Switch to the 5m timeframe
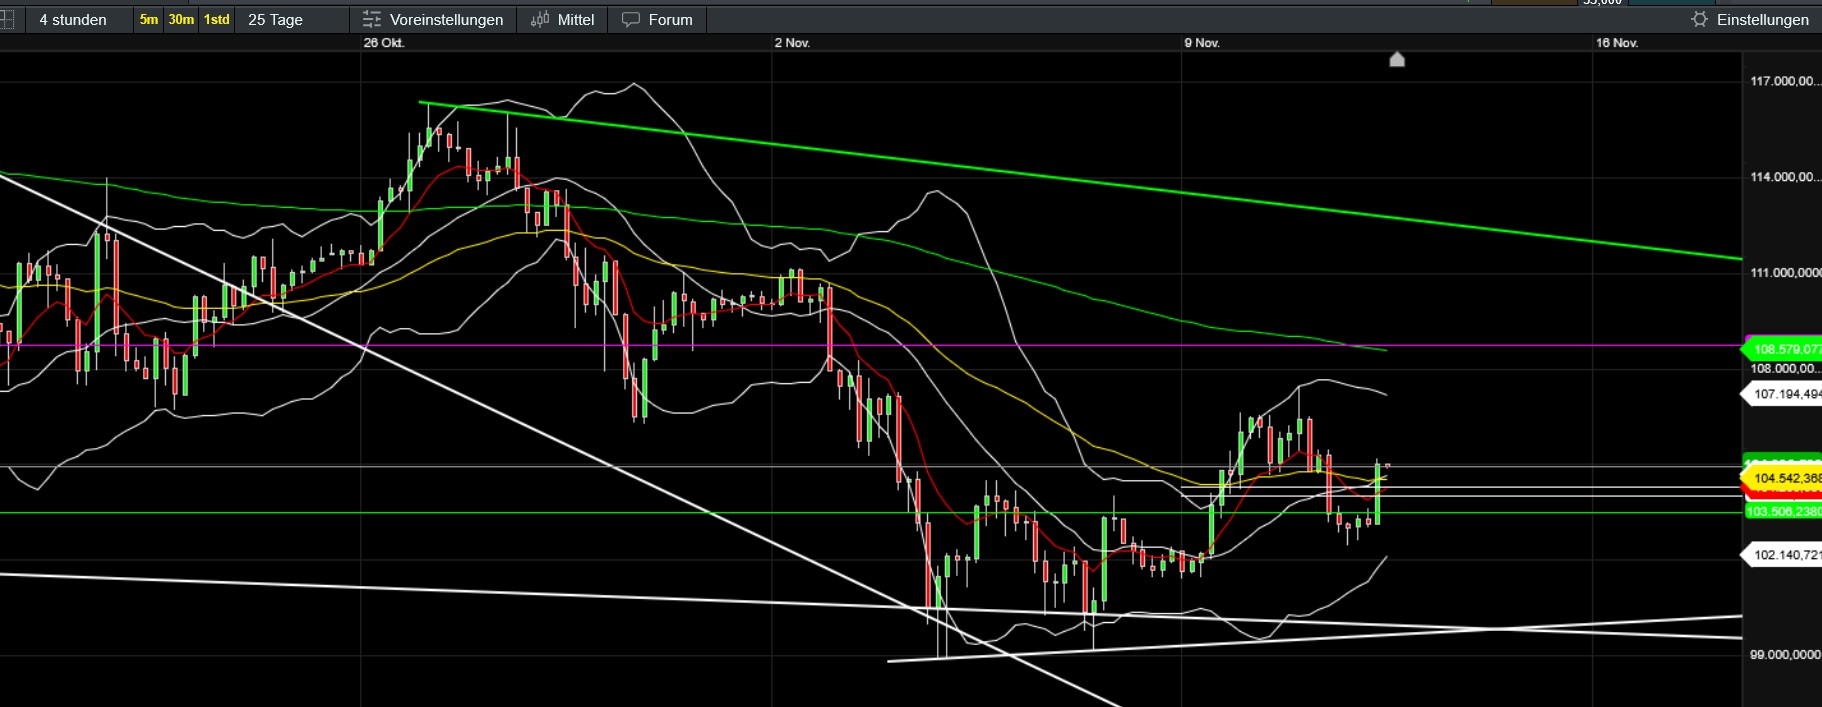 coord(149,20)
